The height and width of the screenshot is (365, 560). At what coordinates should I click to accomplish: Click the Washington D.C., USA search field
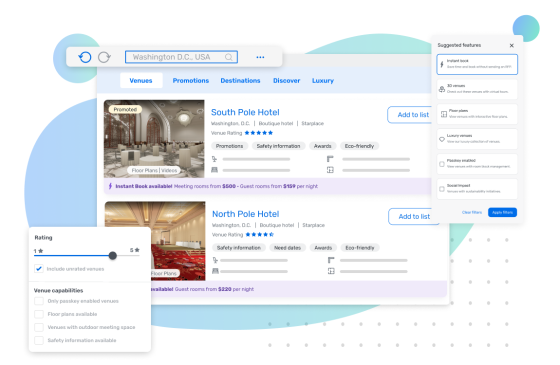coord(181,57)
